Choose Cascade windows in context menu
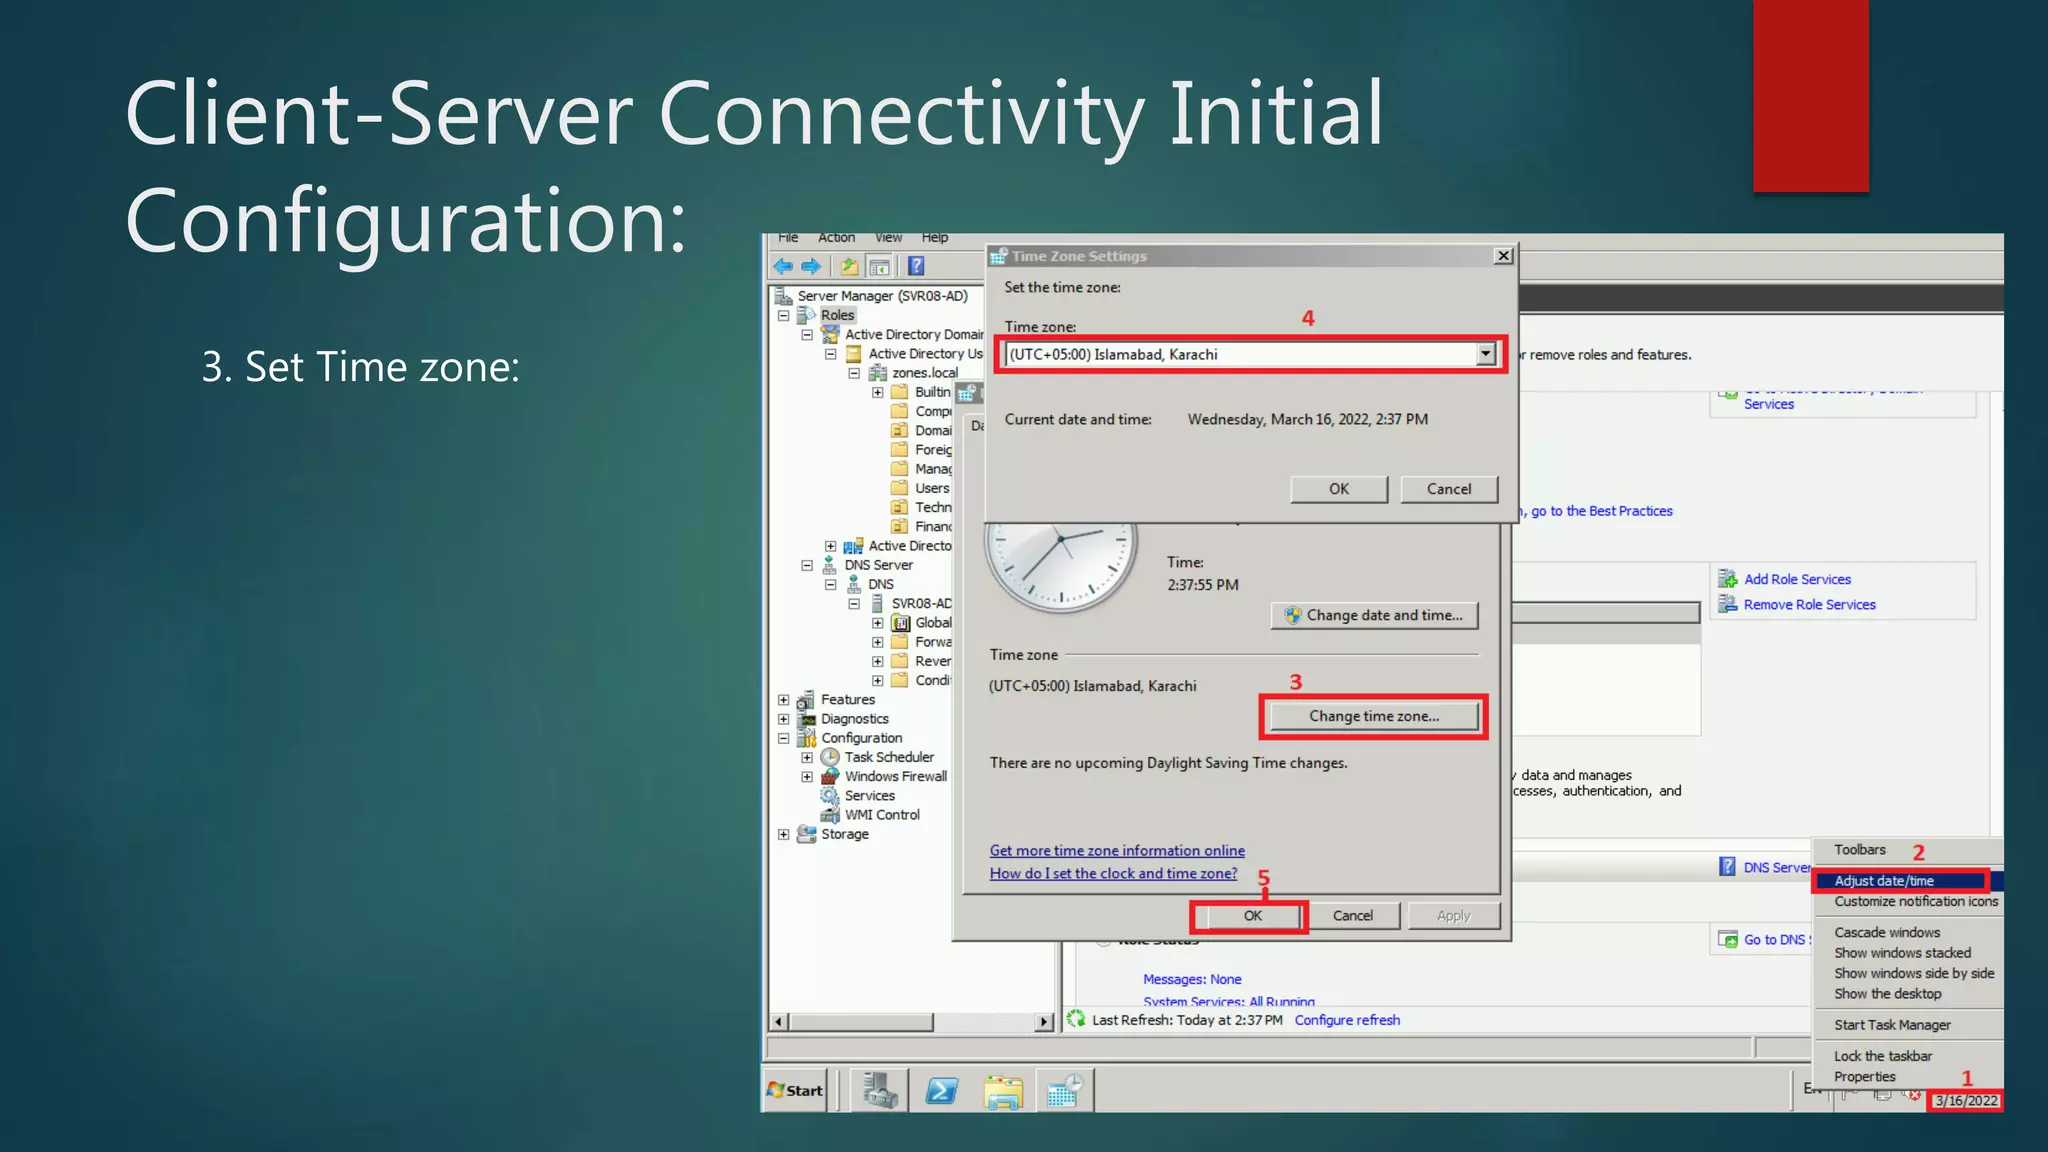2048x1152 pixels. coord(1886,932)
